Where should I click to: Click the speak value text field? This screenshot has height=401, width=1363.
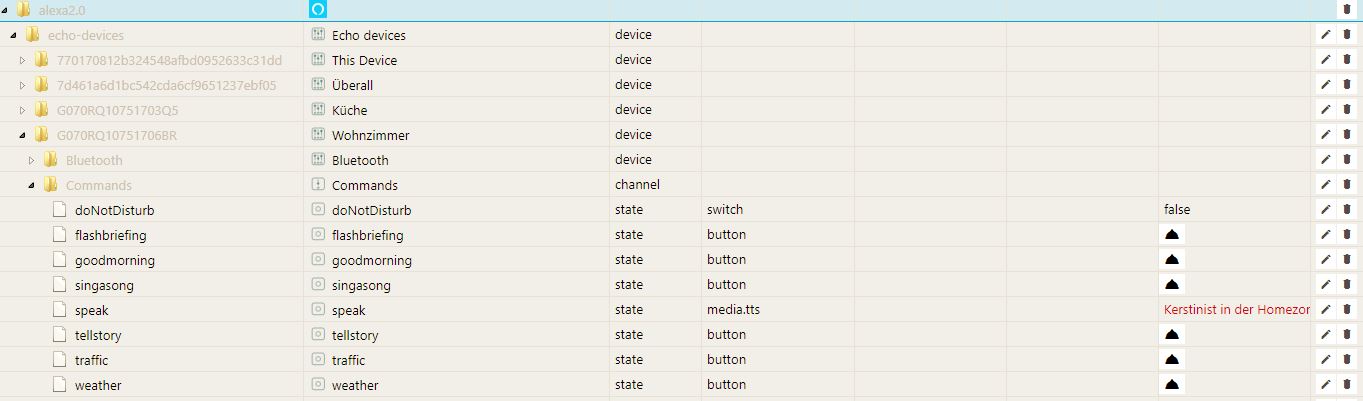(1236, 310)
